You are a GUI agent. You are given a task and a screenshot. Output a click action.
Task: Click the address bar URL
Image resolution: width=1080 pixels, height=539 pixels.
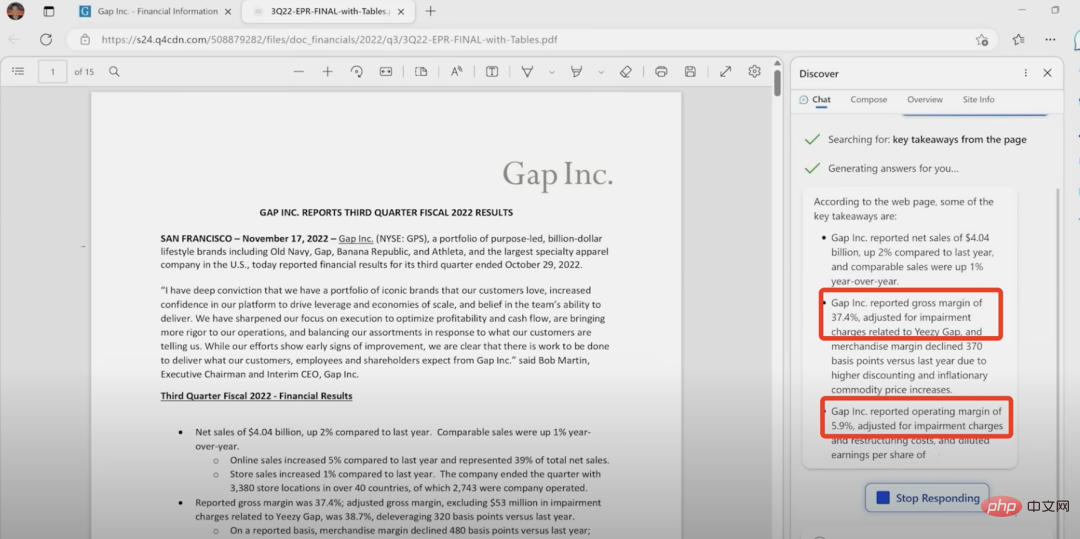coord(329,40)
